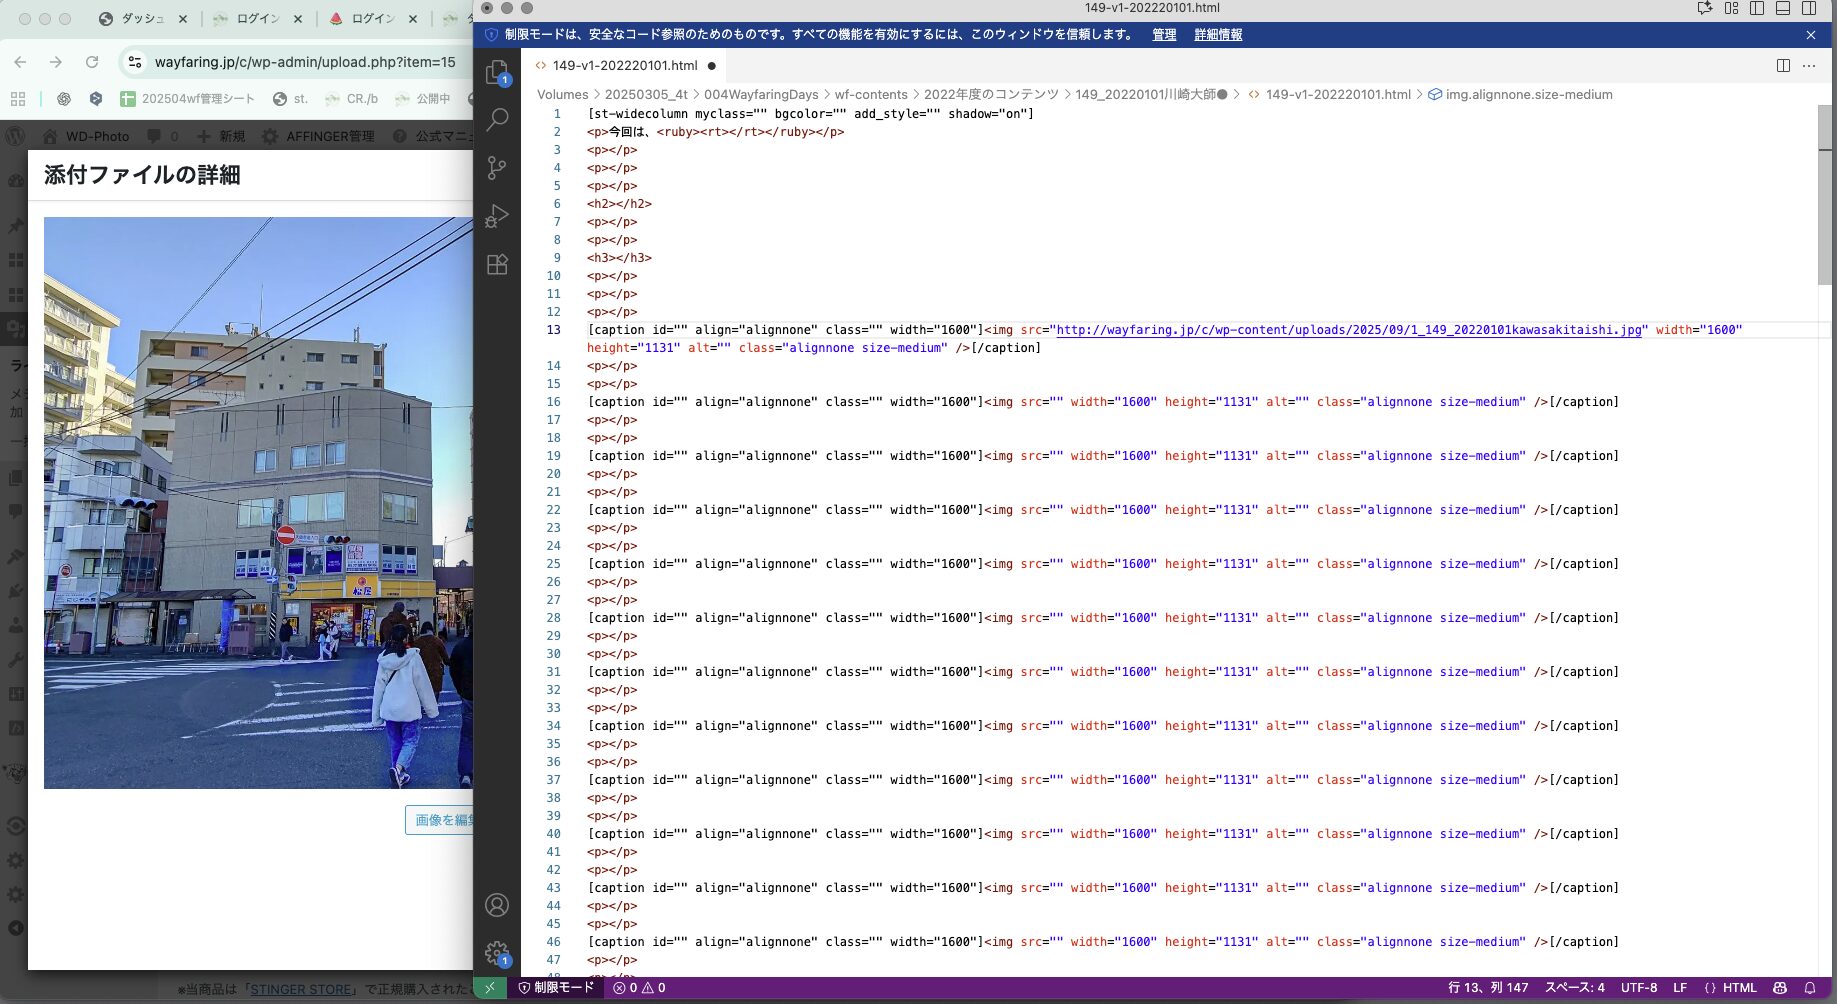1837x1004 pixels.
Task: Open the Explorer view in activity bar
Action: click(497, 73)
